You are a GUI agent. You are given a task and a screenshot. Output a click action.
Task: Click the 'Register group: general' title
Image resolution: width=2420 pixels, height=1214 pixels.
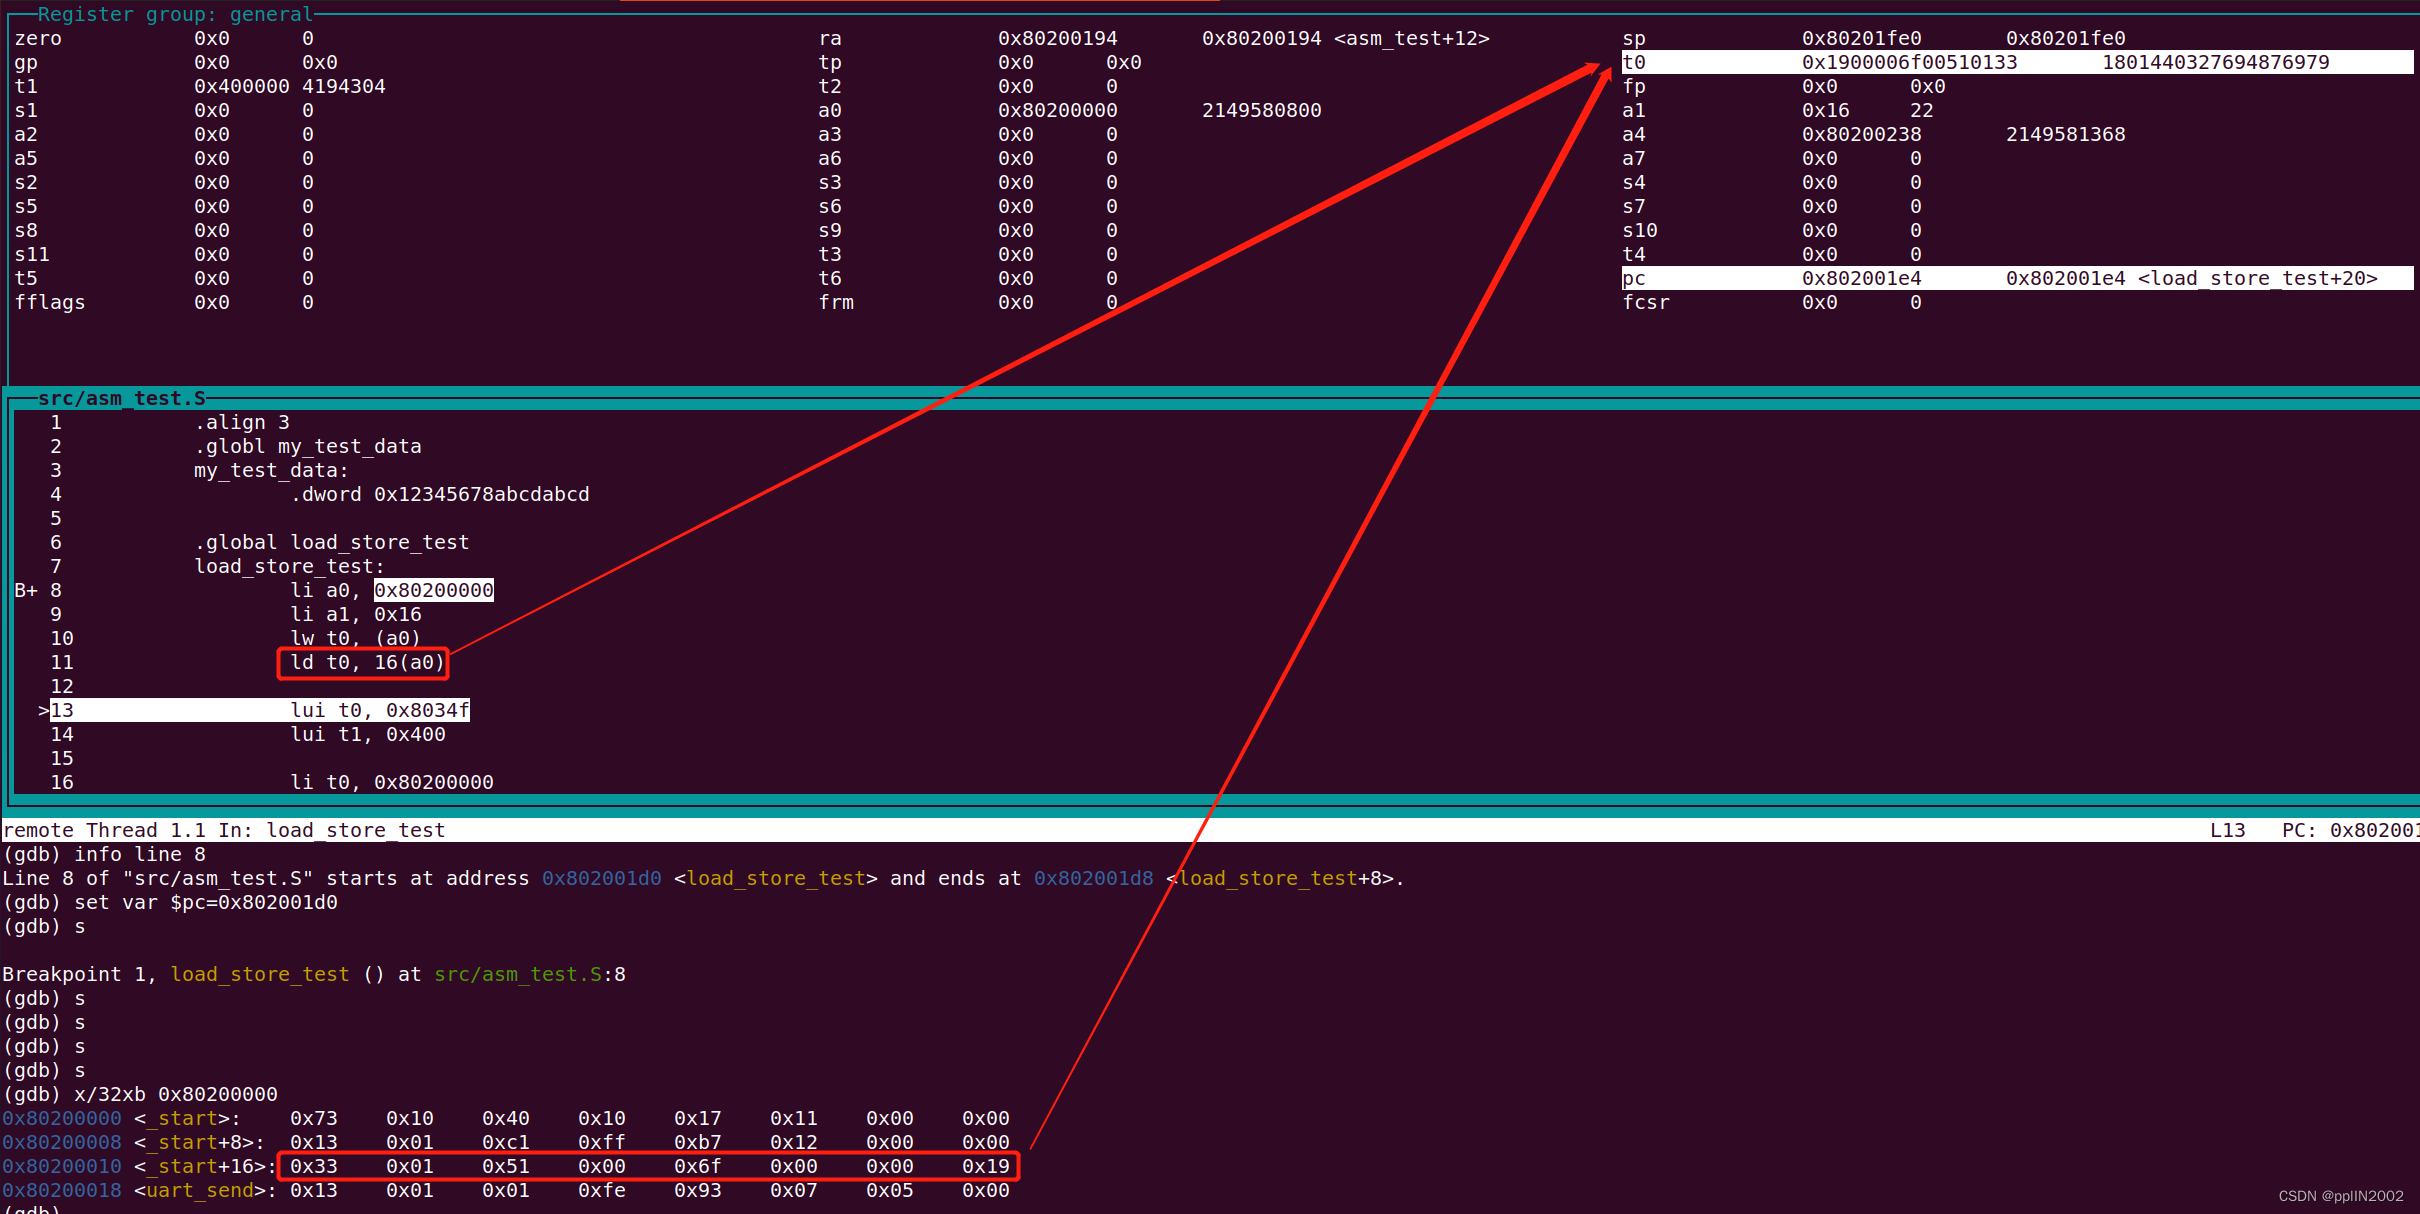[175, 14]
